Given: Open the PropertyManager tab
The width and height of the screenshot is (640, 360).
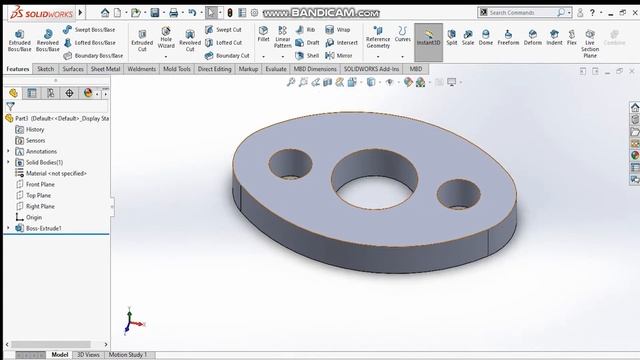Looking at the screenshot, I should tap(32, 93).
